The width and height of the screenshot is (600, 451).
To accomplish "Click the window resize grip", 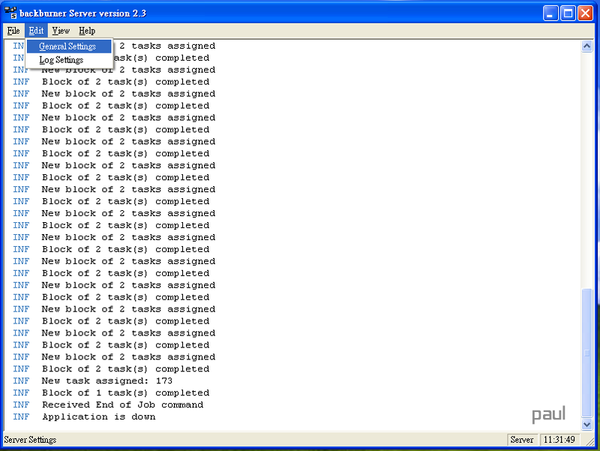I will click(x=591, y=441).
